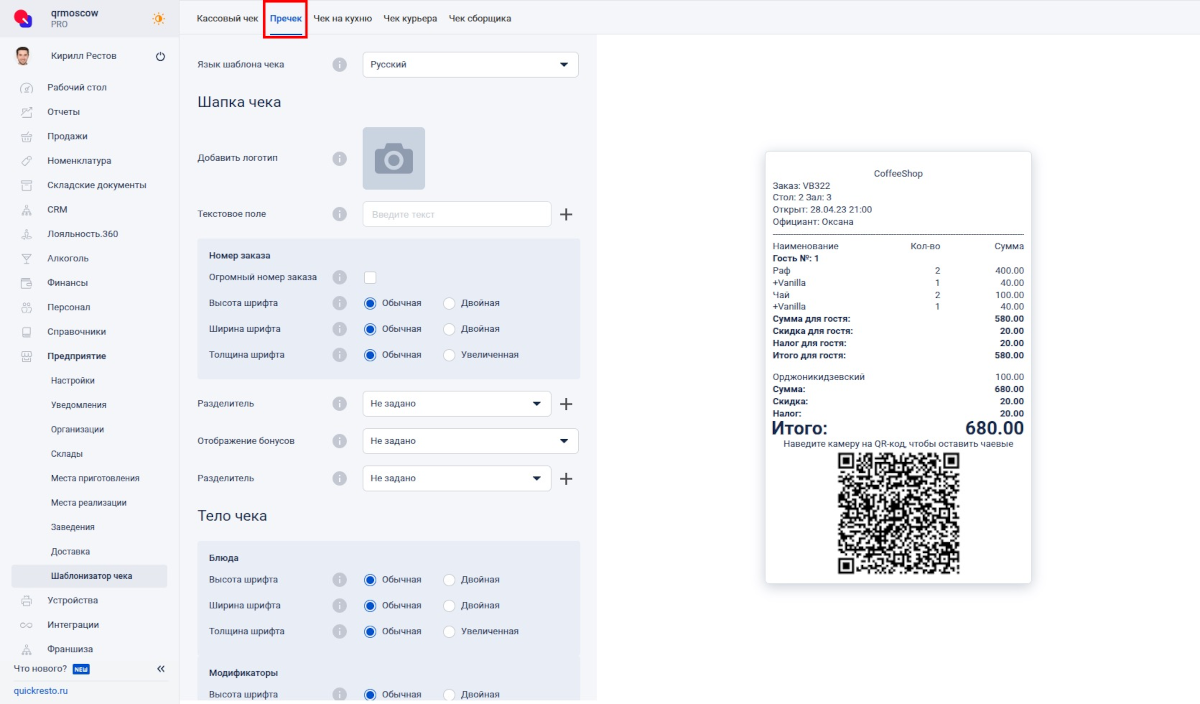
Task: Click info icon next to Отображение бонусов
Action: [x=339, y=440]
